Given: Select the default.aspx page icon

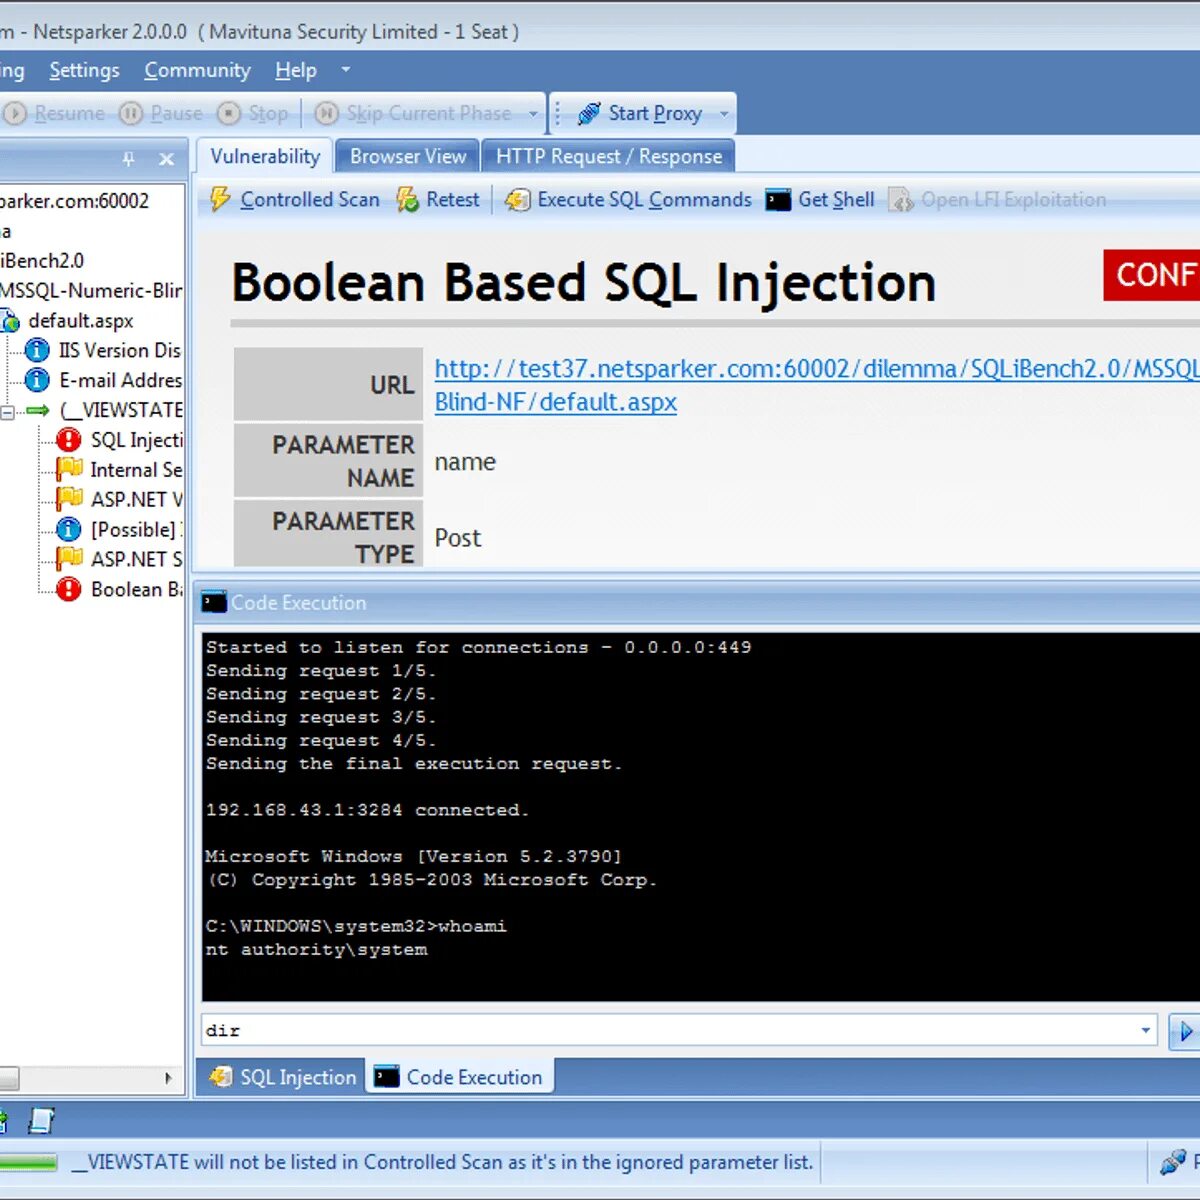Looking at the screenshot, I should tap(9, 321).
